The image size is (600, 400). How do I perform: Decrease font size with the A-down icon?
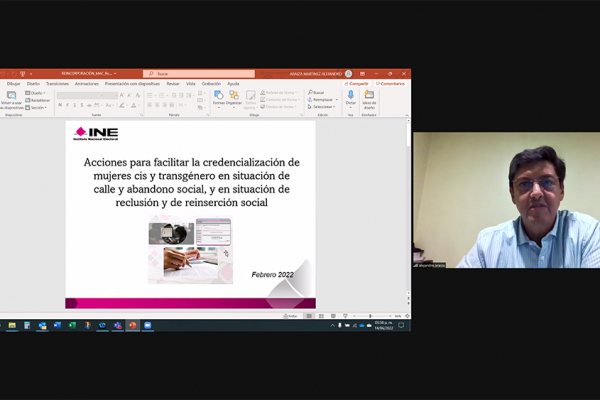click(x=129, y=95)
